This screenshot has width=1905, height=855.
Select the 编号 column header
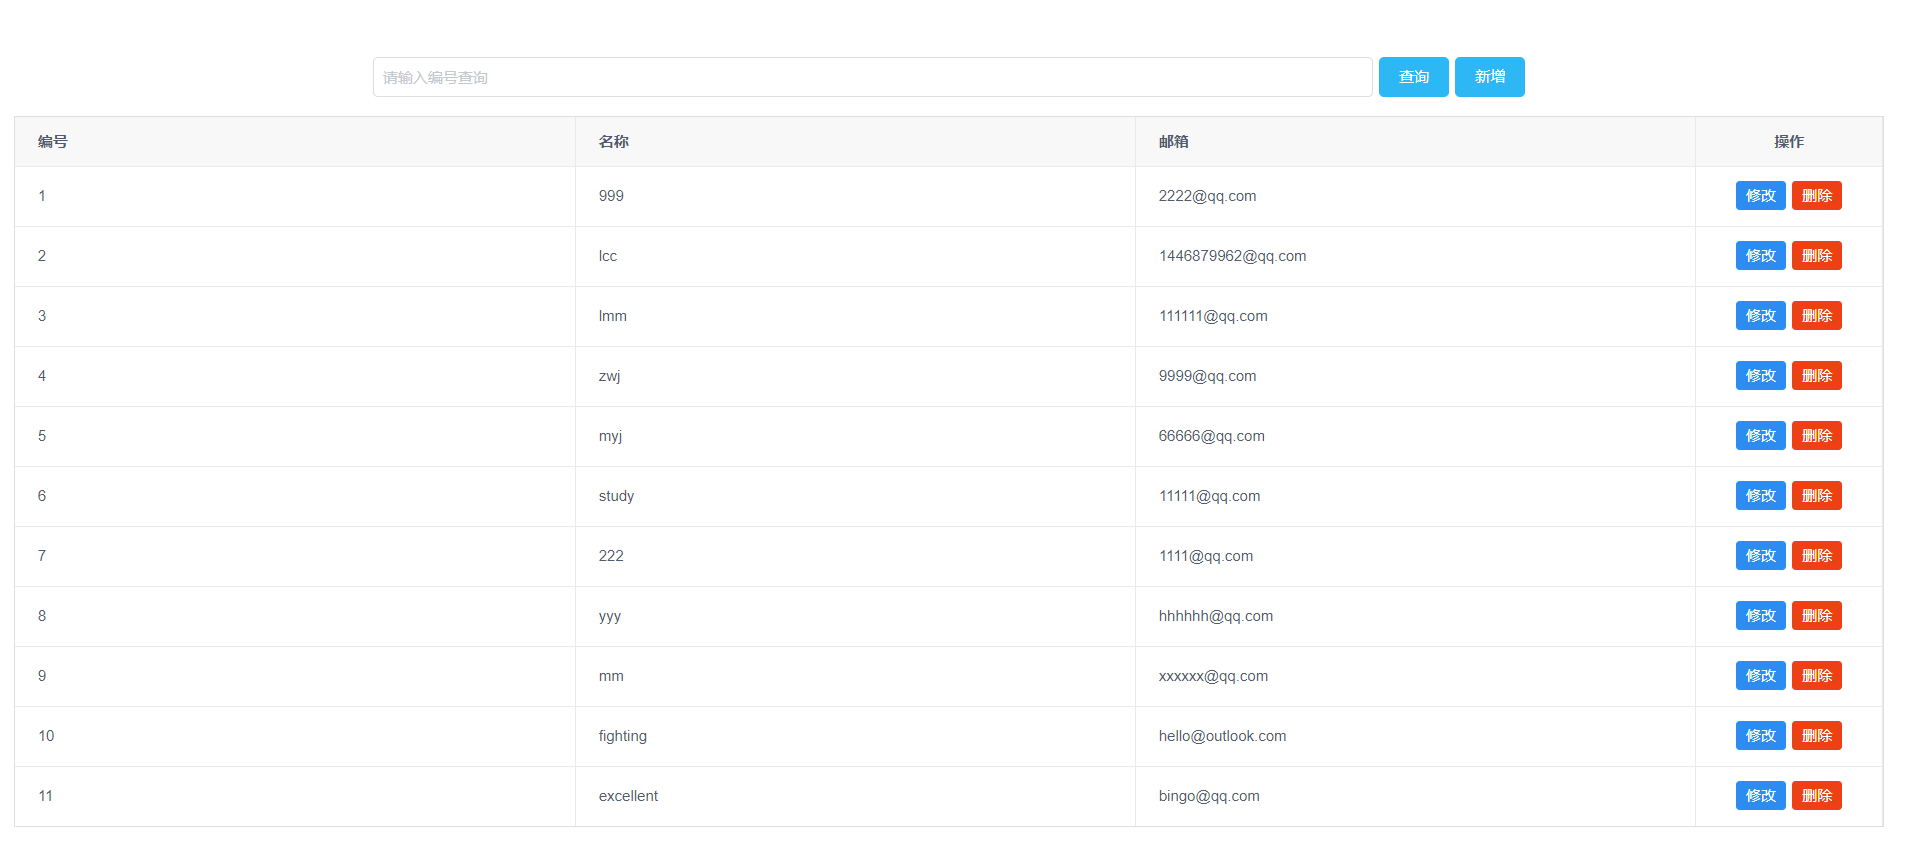295,142
